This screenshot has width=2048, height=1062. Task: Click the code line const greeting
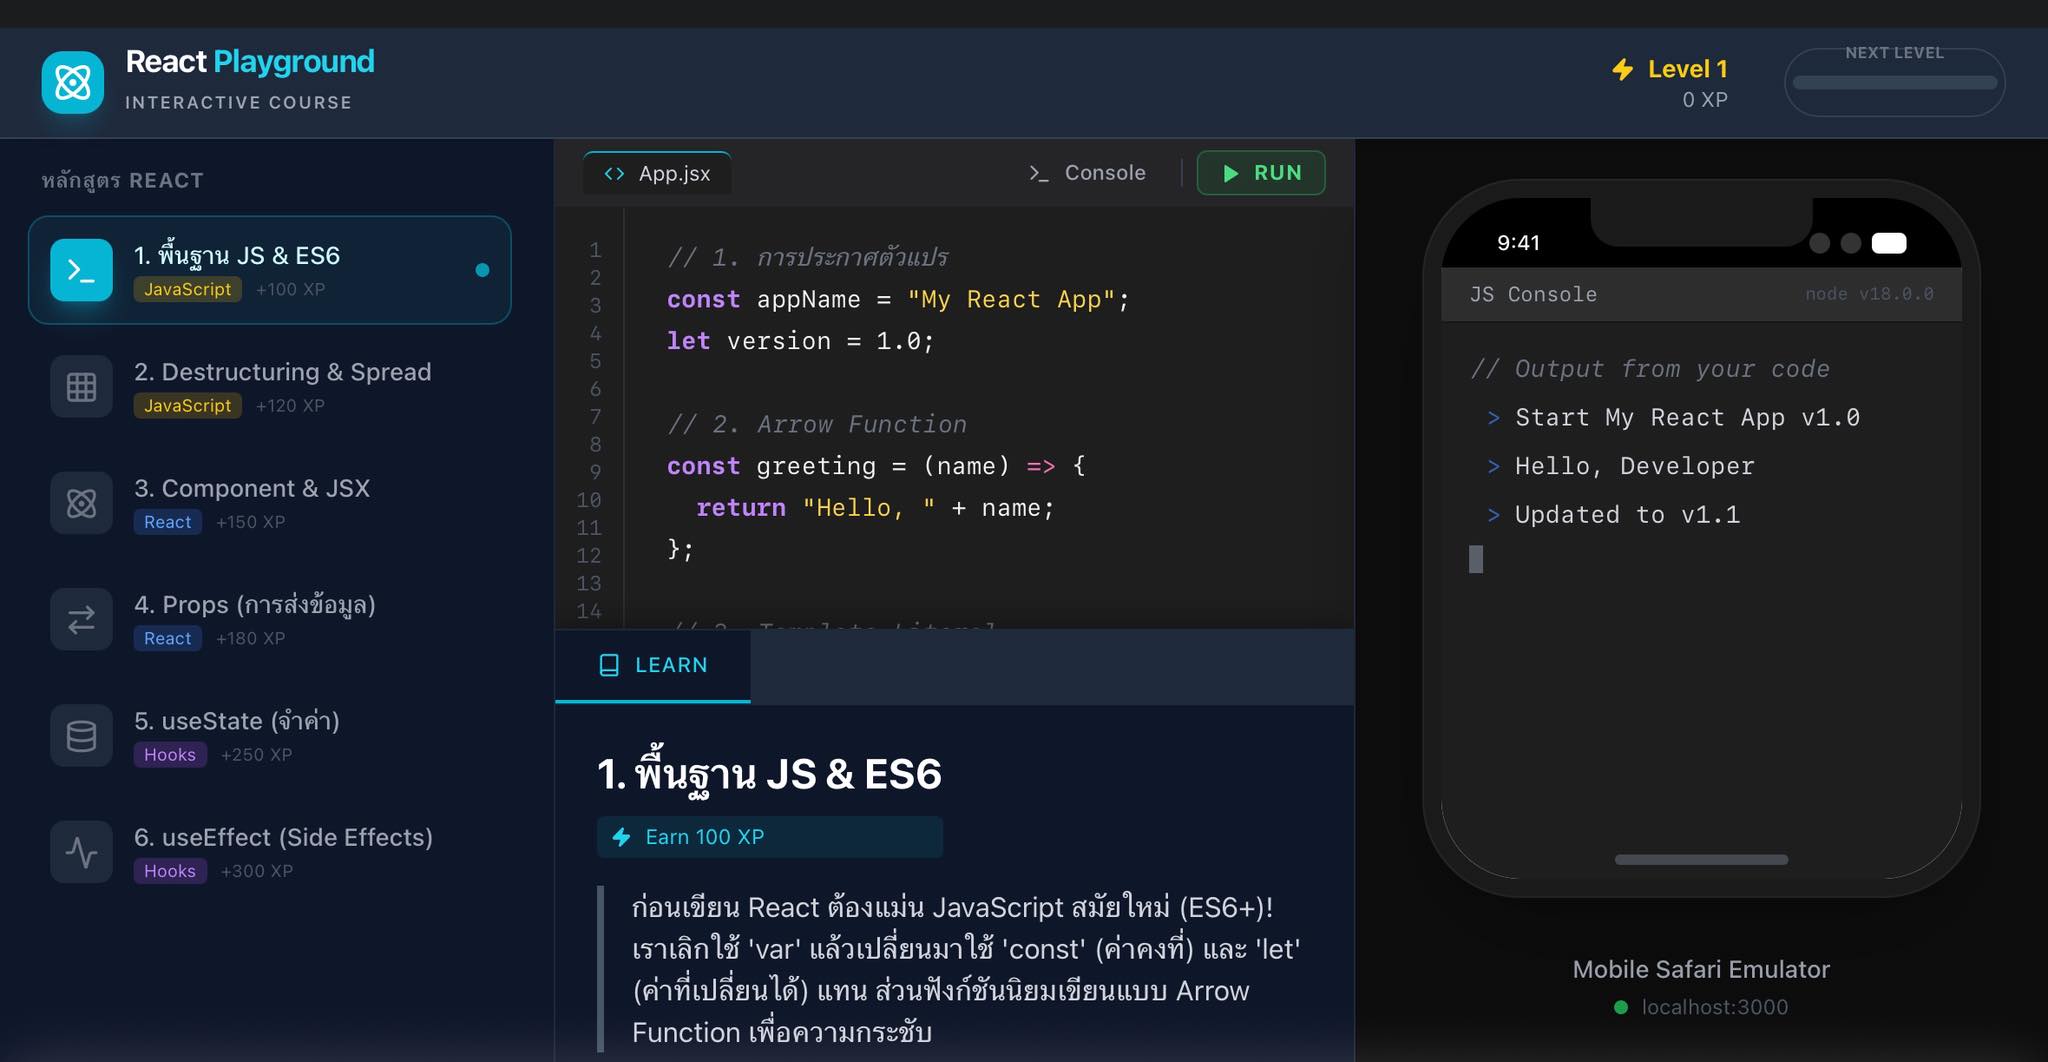tap(876, 466)
